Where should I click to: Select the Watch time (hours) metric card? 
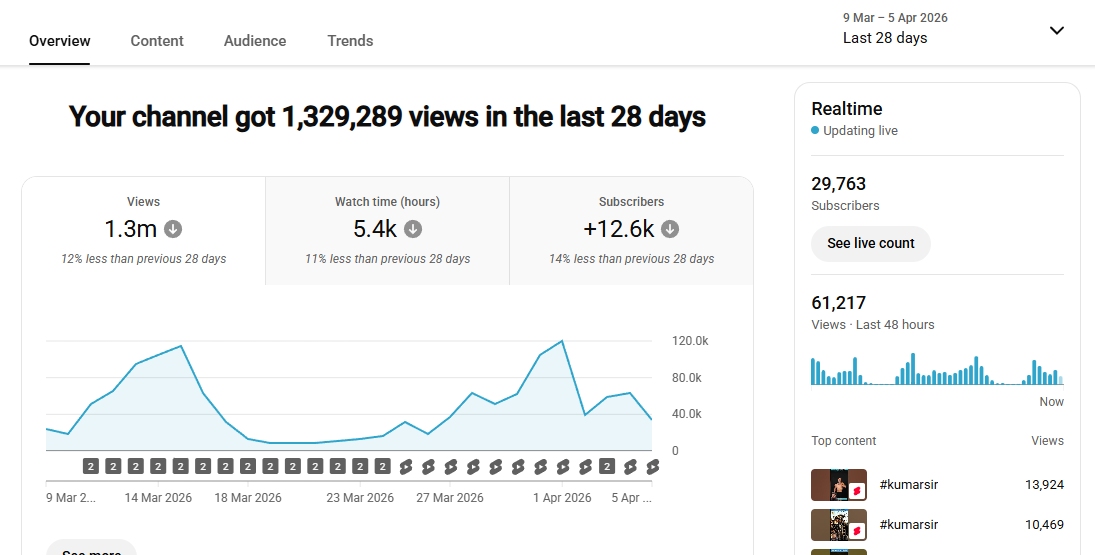387,231
